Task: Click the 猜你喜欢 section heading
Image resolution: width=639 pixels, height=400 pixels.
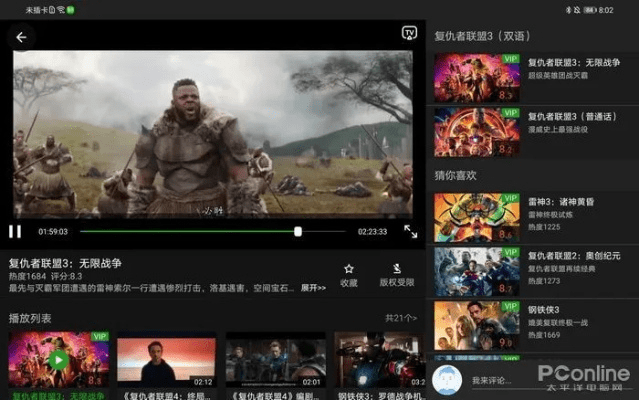Action: [x=455, y=176]
